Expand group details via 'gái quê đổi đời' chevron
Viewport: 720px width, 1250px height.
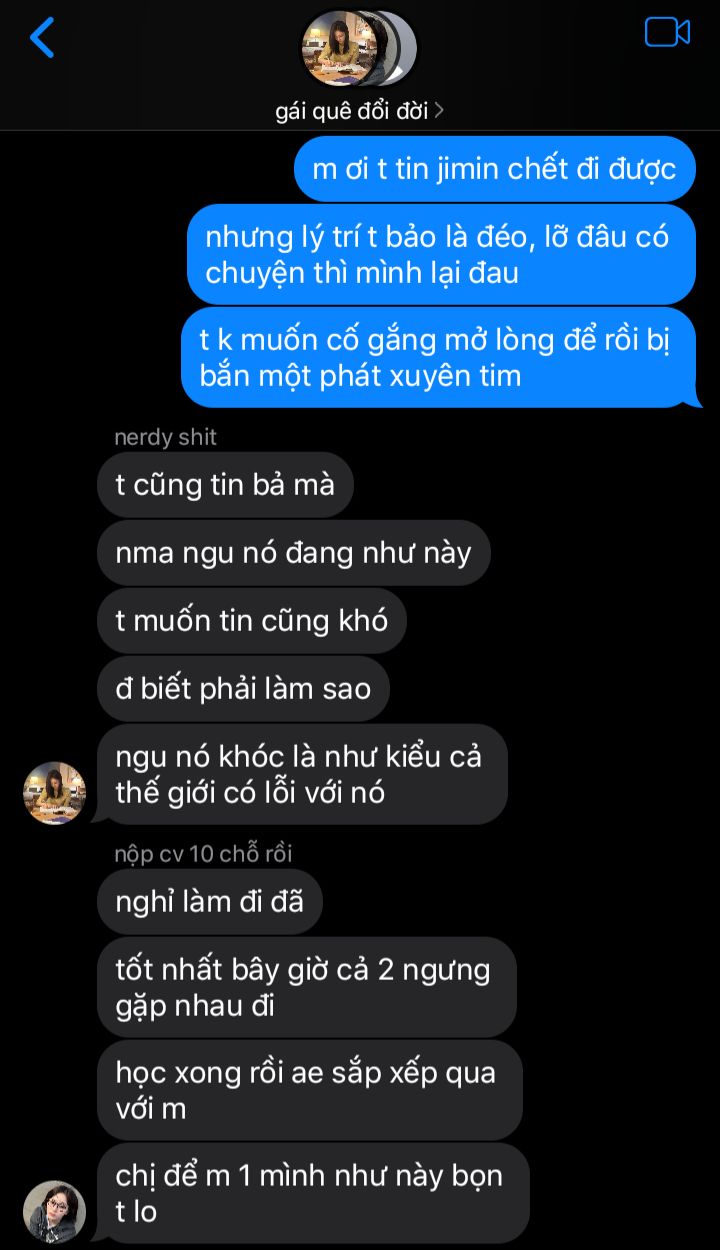[359, 111]
